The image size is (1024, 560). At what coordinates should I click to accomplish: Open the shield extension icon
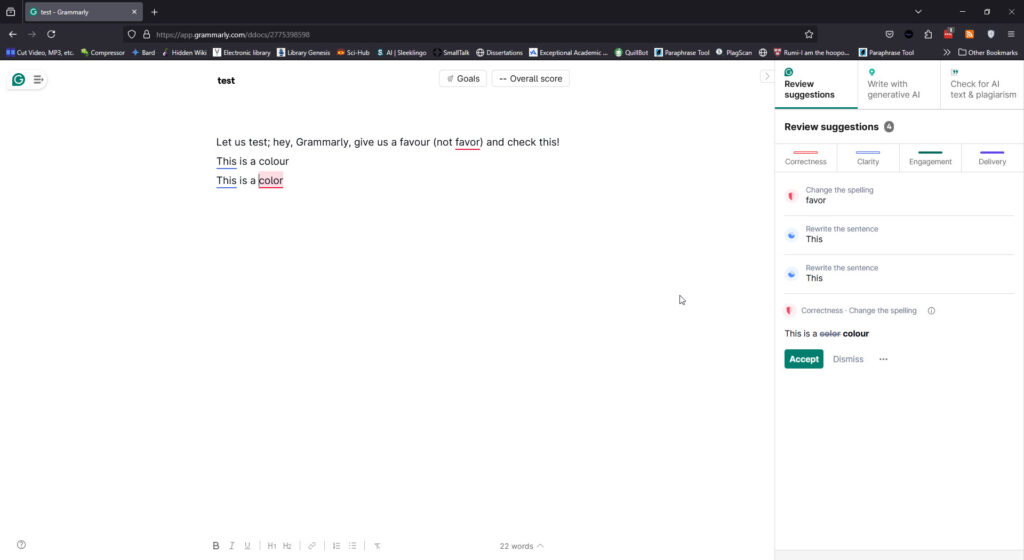(x=990, y=34)
